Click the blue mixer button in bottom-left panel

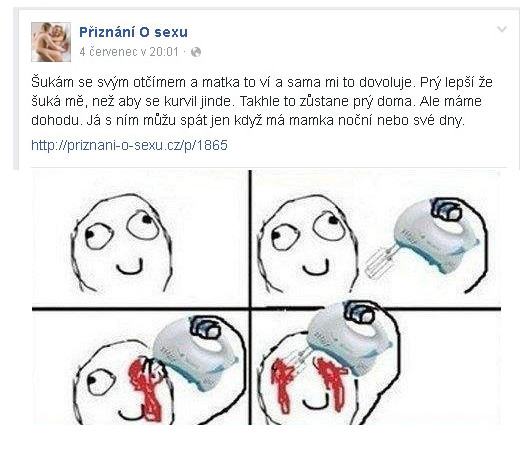click(x=206, y=327)
